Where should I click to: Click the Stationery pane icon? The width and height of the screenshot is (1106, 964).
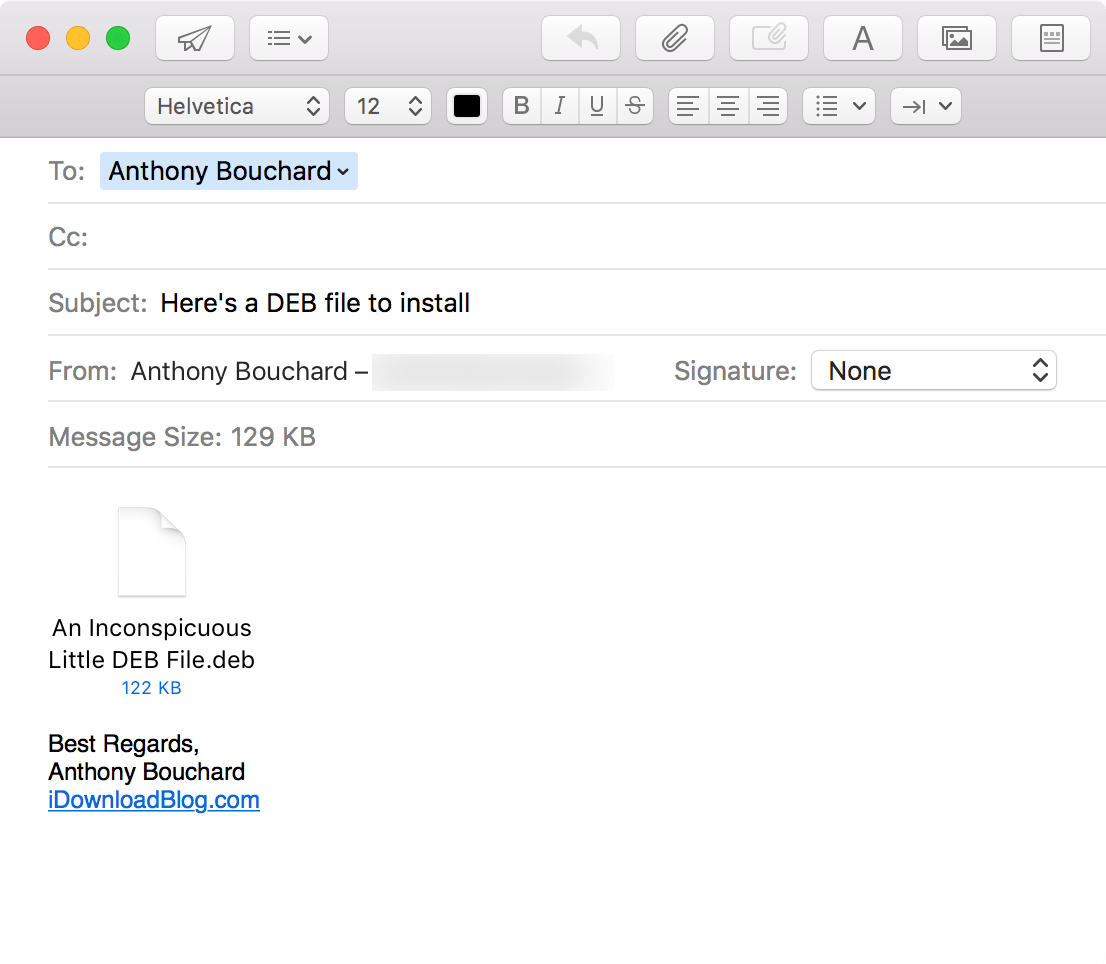pos(1050,38)
